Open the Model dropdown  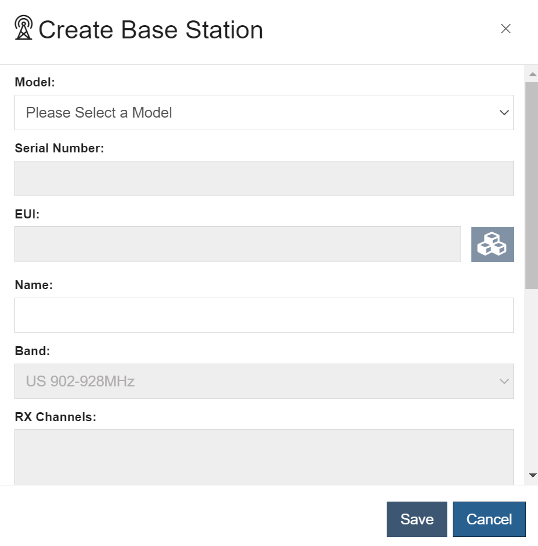click(264, 112)
